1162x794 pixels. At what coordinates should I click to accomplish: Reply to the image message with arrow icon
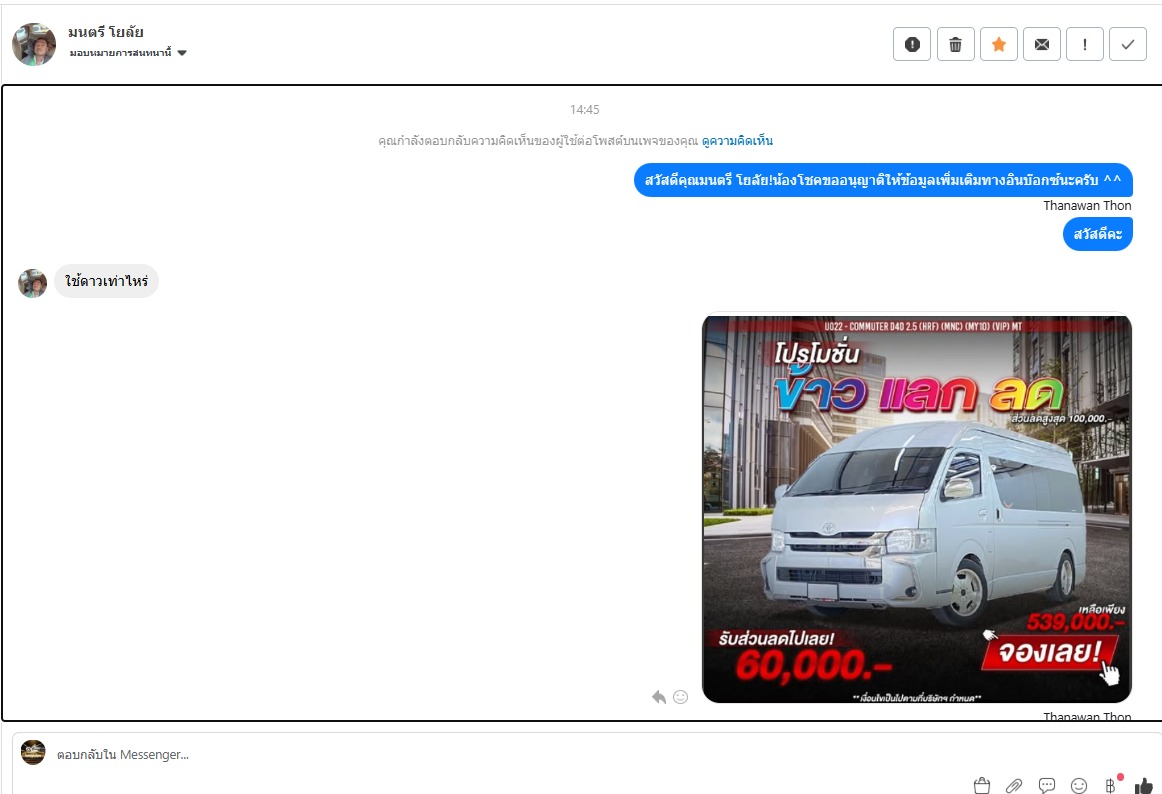click(x=658, y=697)
